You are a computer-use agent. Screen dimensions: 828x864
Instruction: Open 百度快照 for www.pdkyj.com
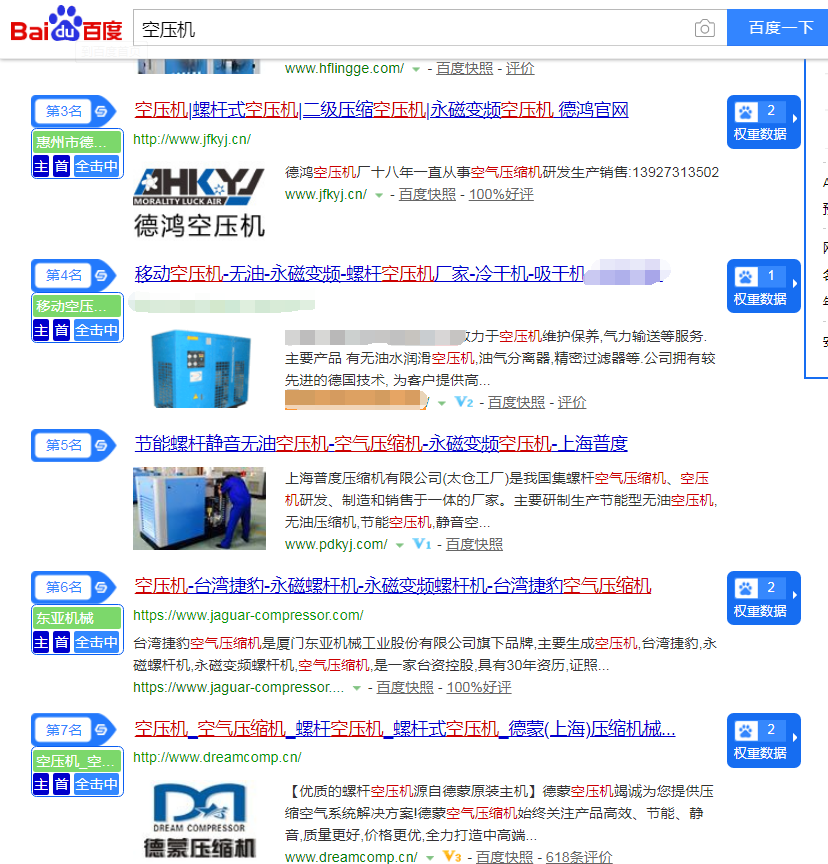[x=474, y=544]
